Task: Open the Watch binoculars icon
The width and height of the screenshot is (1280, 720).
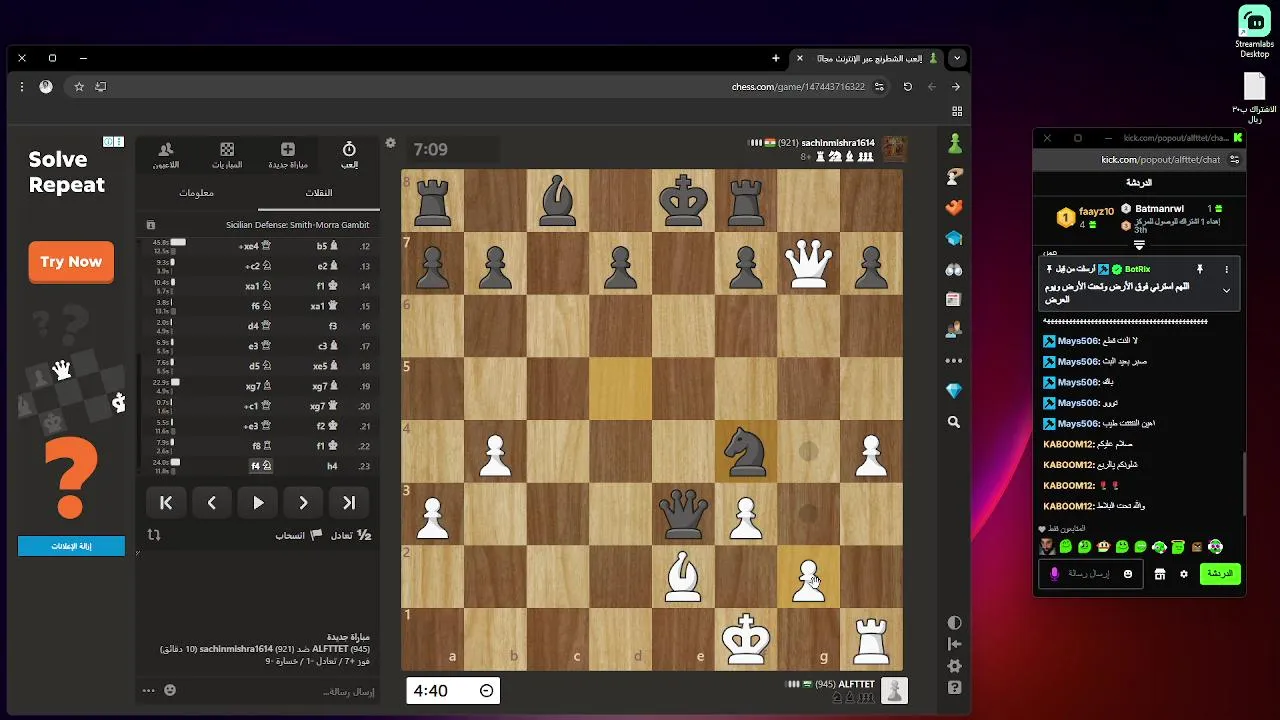Action: (954, 269)
